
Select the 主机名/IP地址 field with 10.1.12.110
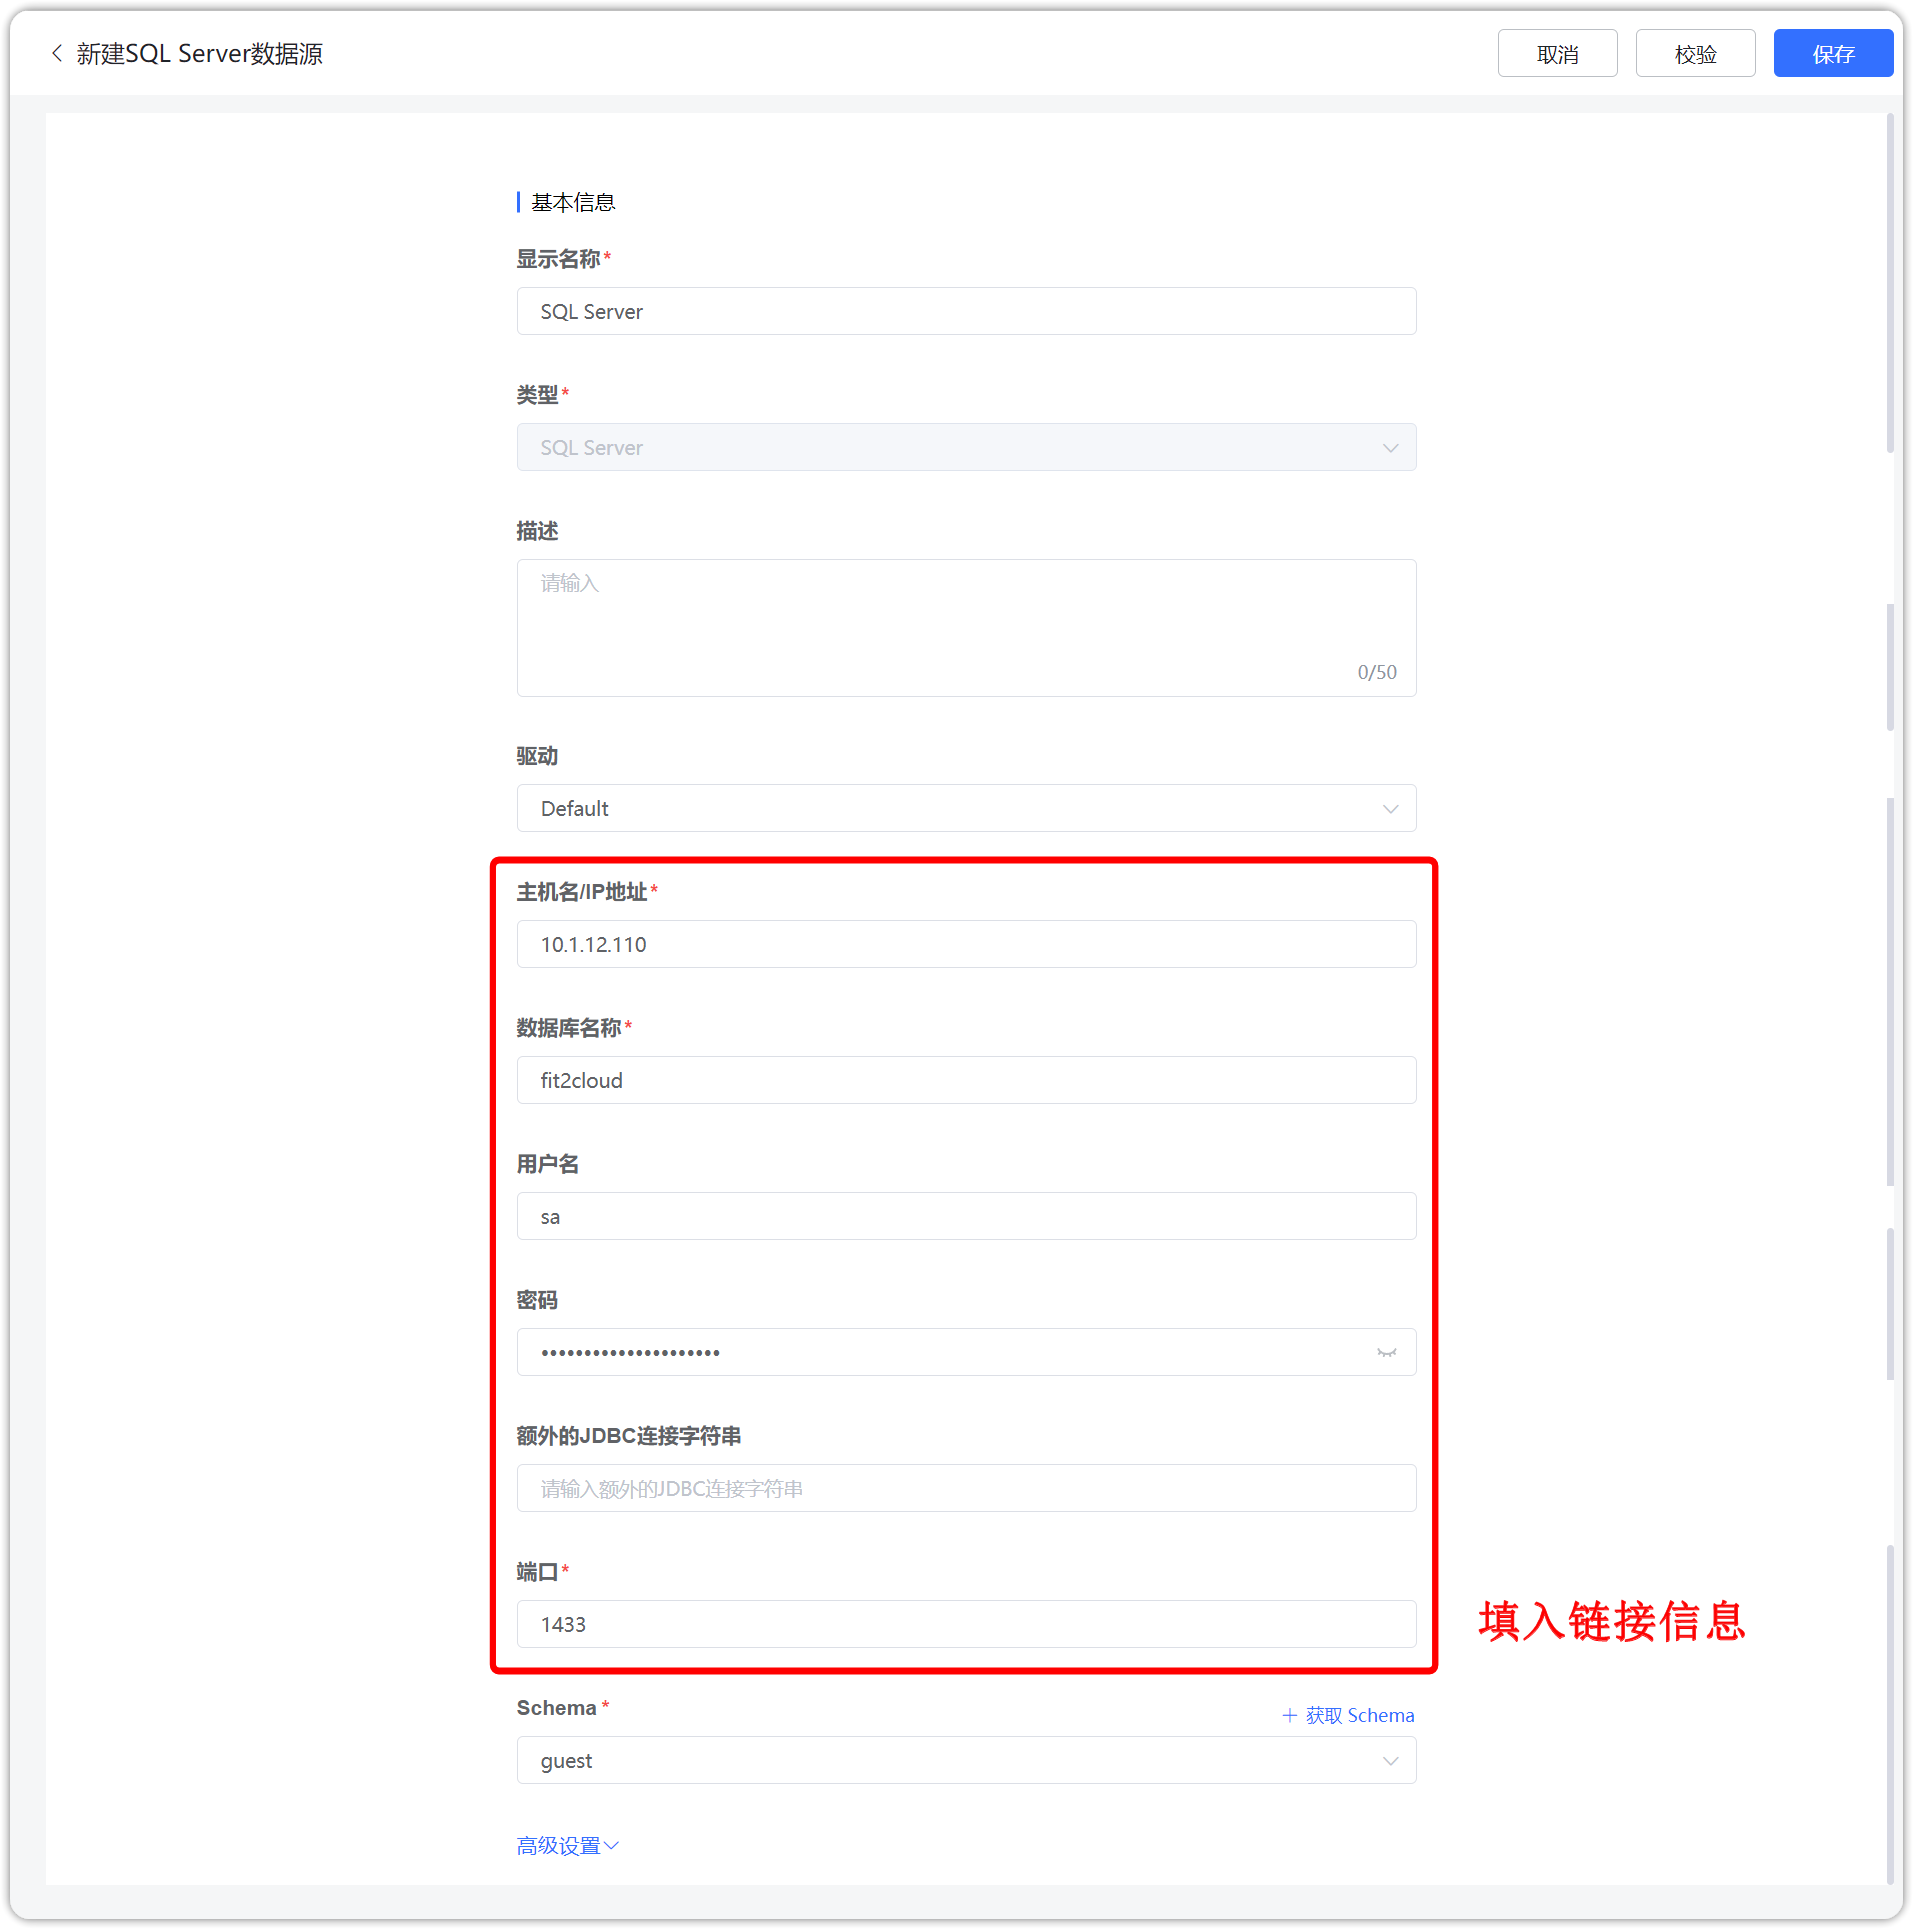click(965, 943)
